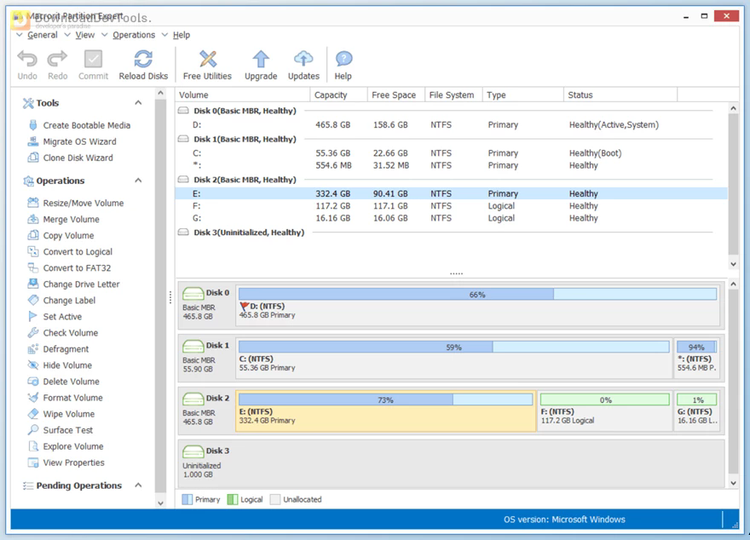Select the C: volume row
The height and width of the screenshot is (540, 750).
click(452, 154)
